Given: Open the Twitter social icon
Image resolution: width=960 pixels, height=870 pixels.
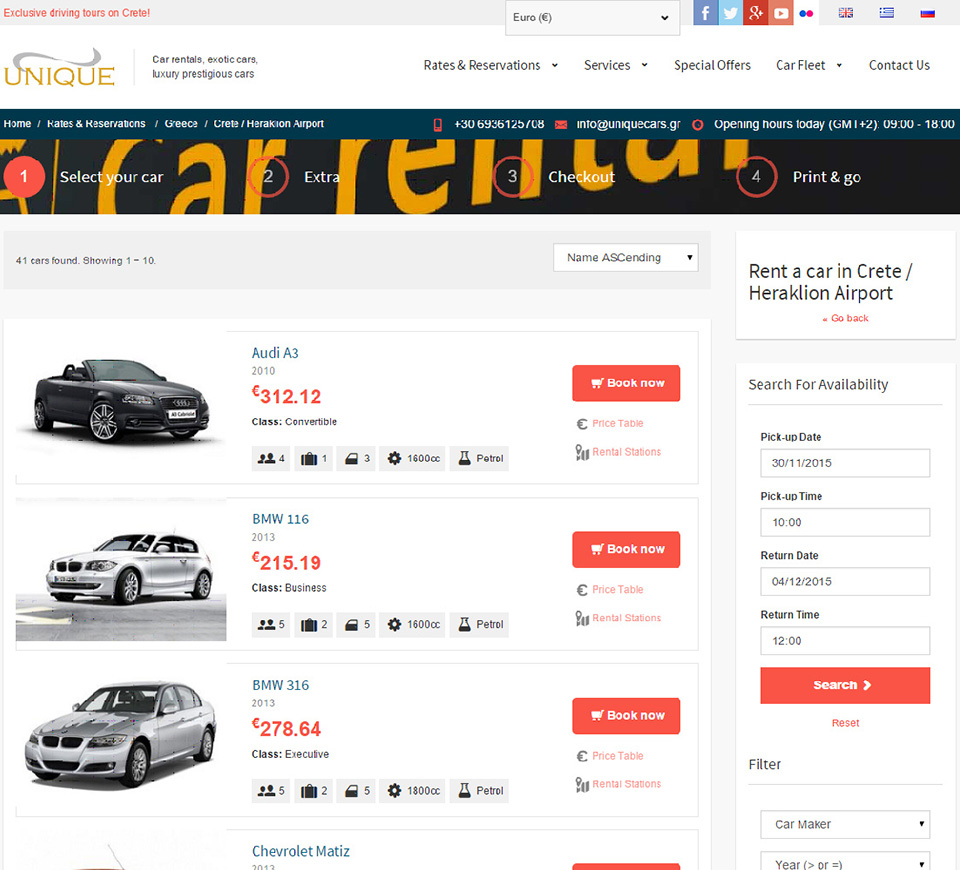Looking at the screenshot, I should point(731,13).
